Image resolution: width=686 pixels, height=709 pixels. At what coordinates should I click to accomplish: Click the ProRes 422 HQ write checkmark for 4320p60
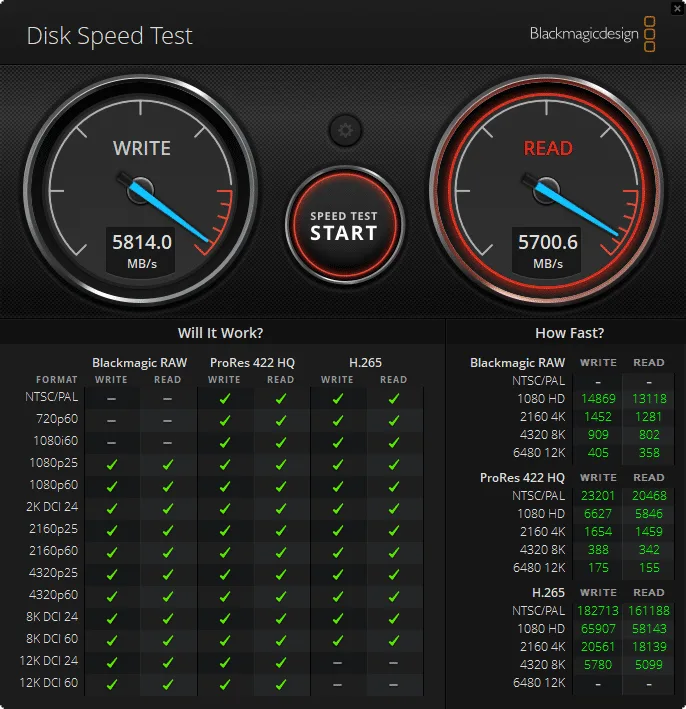click(225, 596)
